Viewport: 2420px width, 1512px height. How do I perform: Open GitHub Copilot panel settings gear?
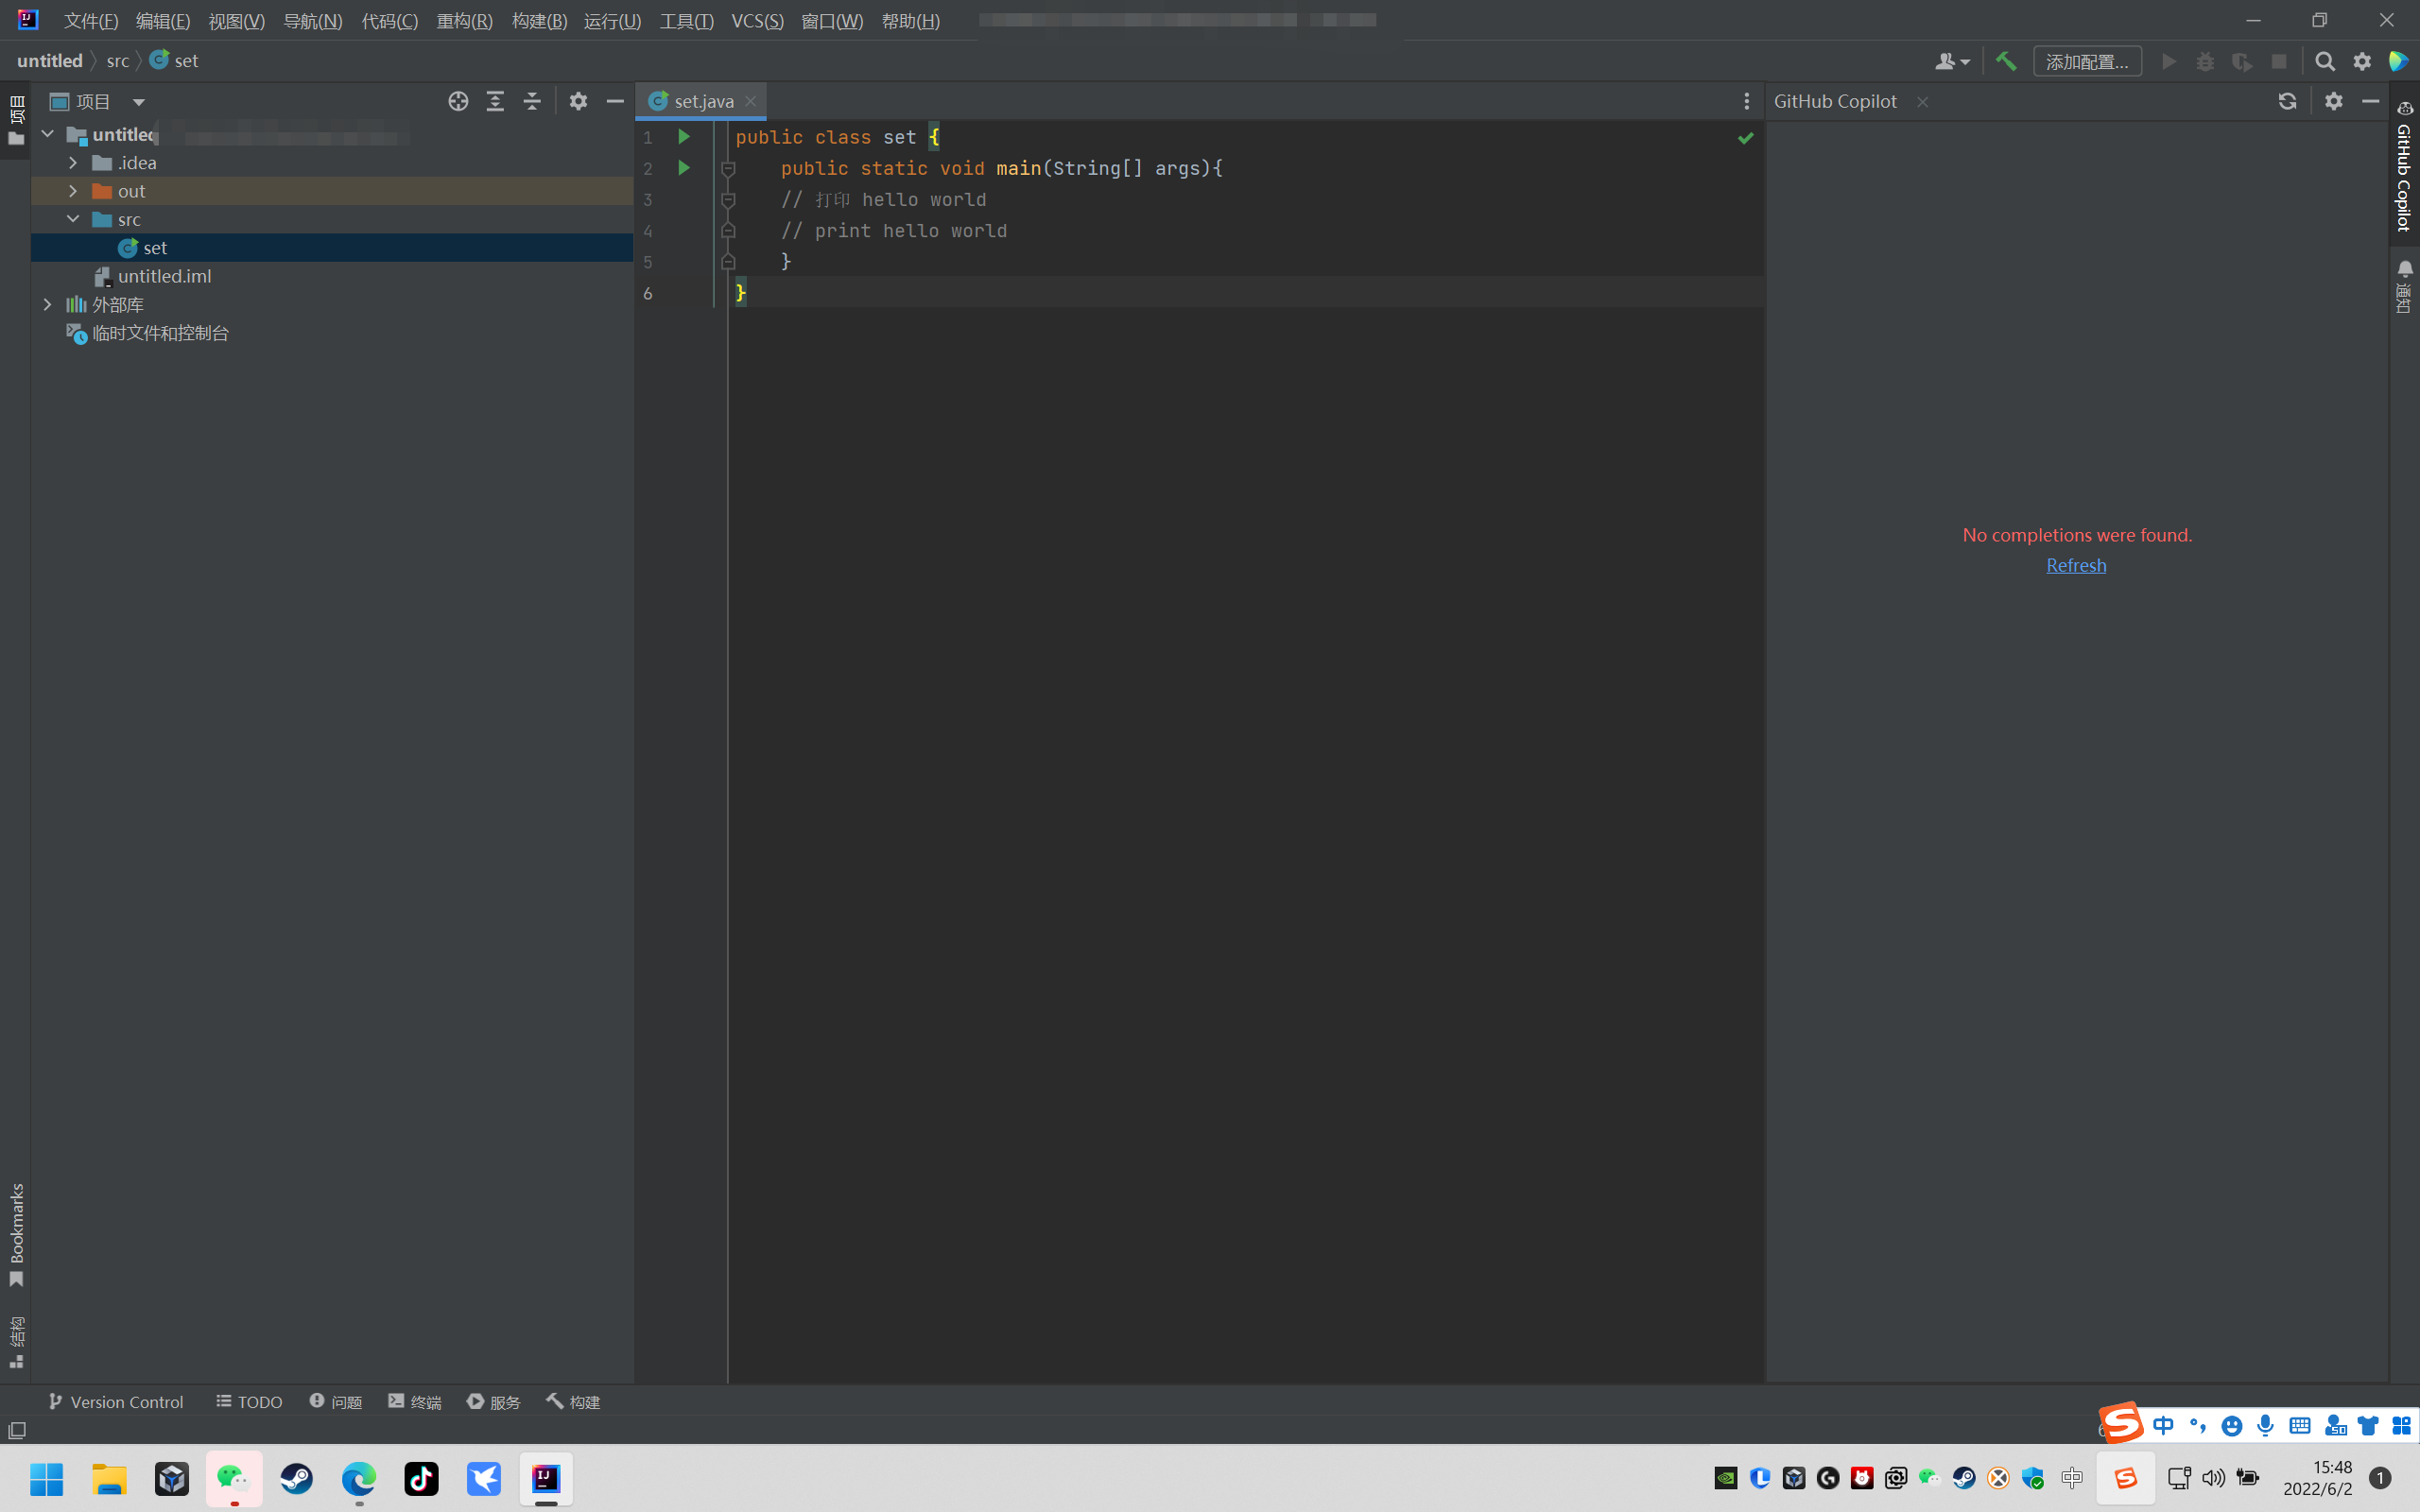pos(2334,100)
